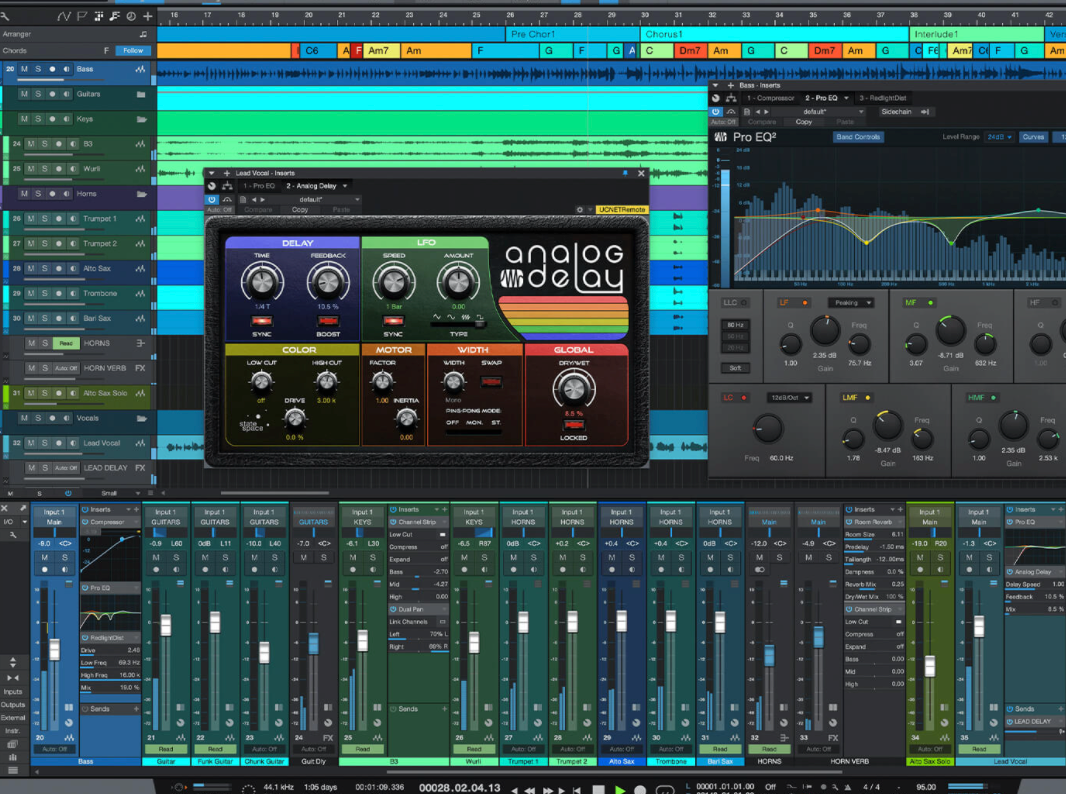This screenshot has height=794, width=1066.
Task: Open the Horns folder track icon
Action: (141, 194)
